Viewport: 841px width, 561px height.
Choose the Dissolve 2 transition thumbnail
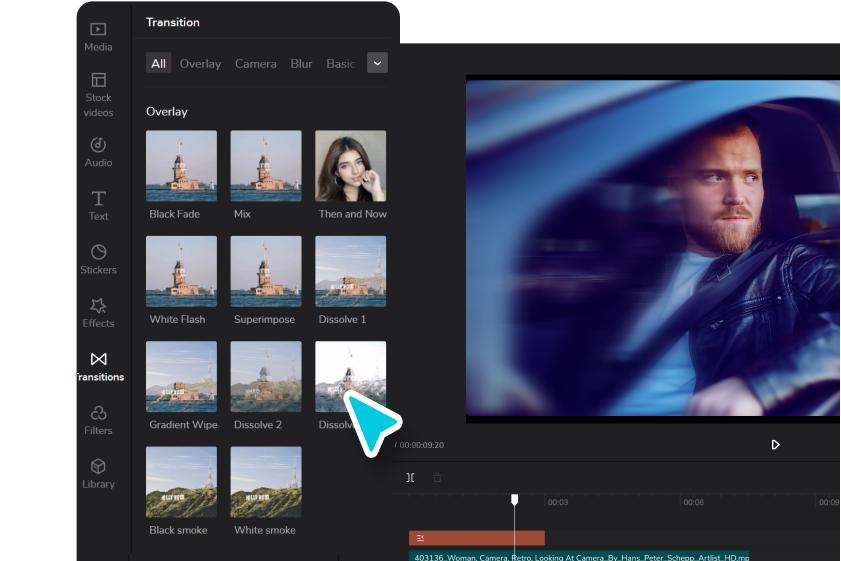[266, 377]
